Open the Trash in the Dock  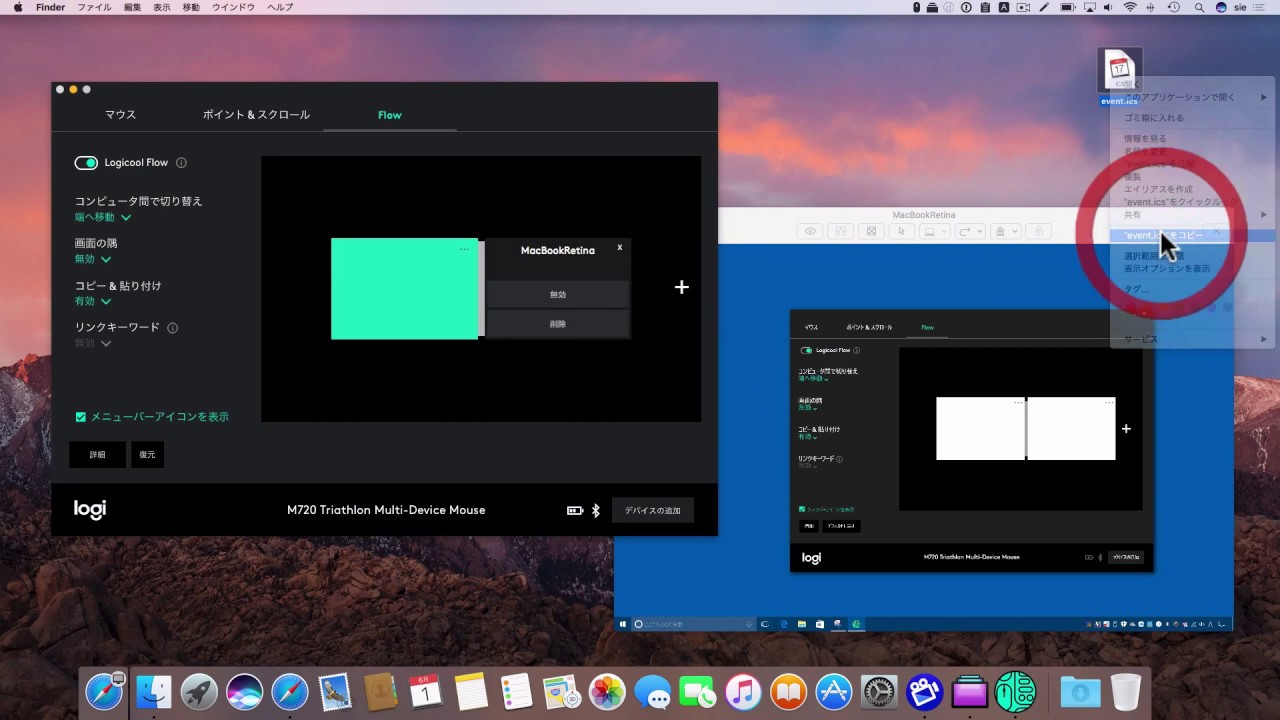[x=1125, y=691]
